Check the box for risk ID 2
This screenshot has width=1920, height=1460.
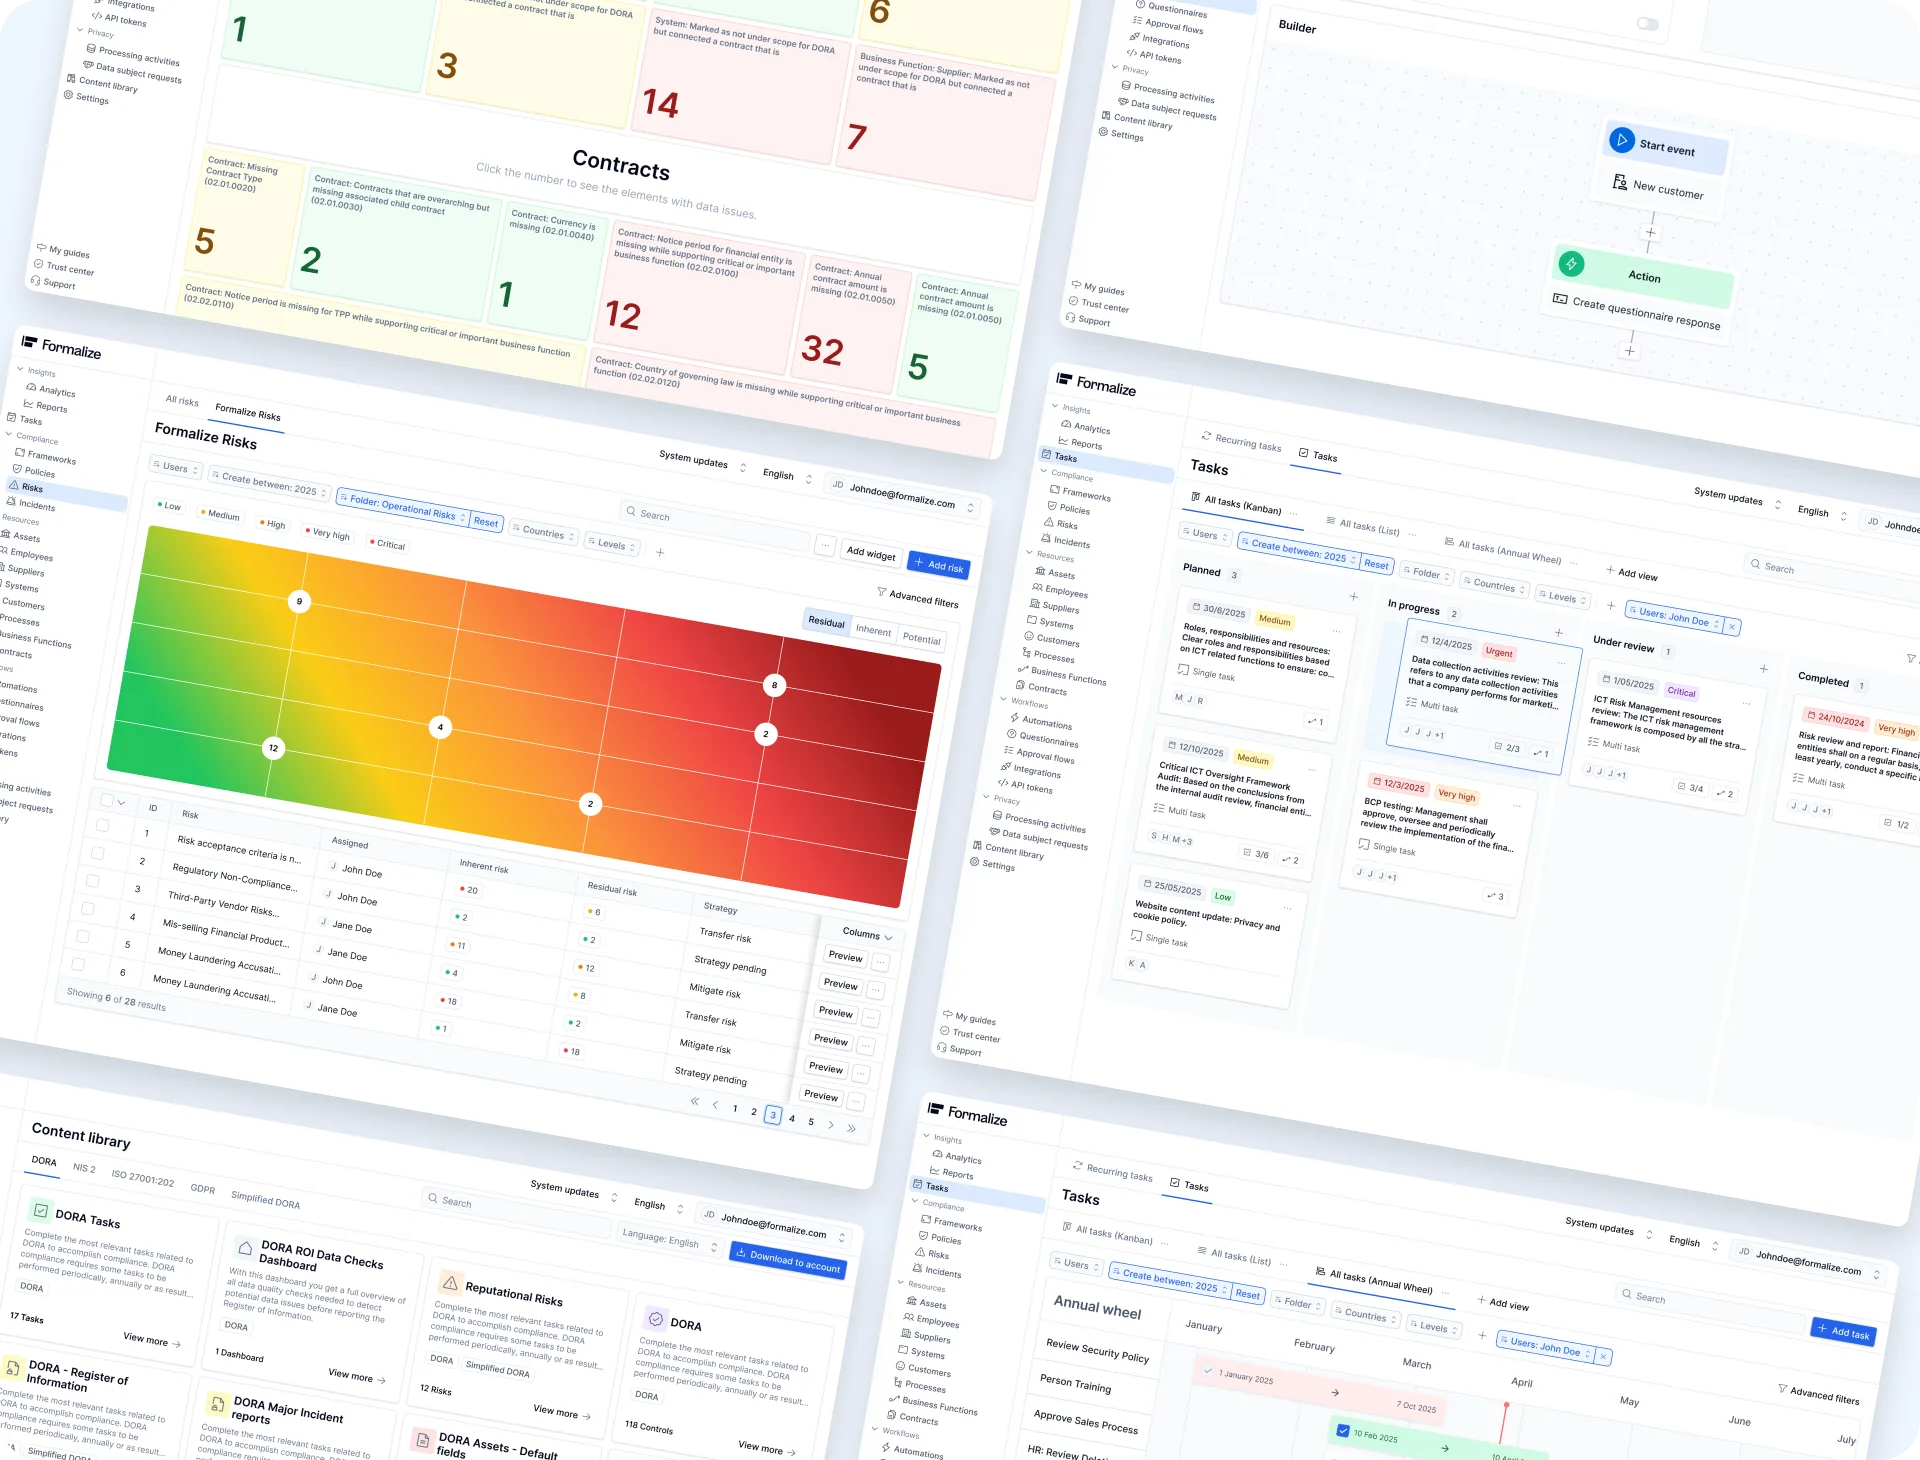click(x=97, y=853)
